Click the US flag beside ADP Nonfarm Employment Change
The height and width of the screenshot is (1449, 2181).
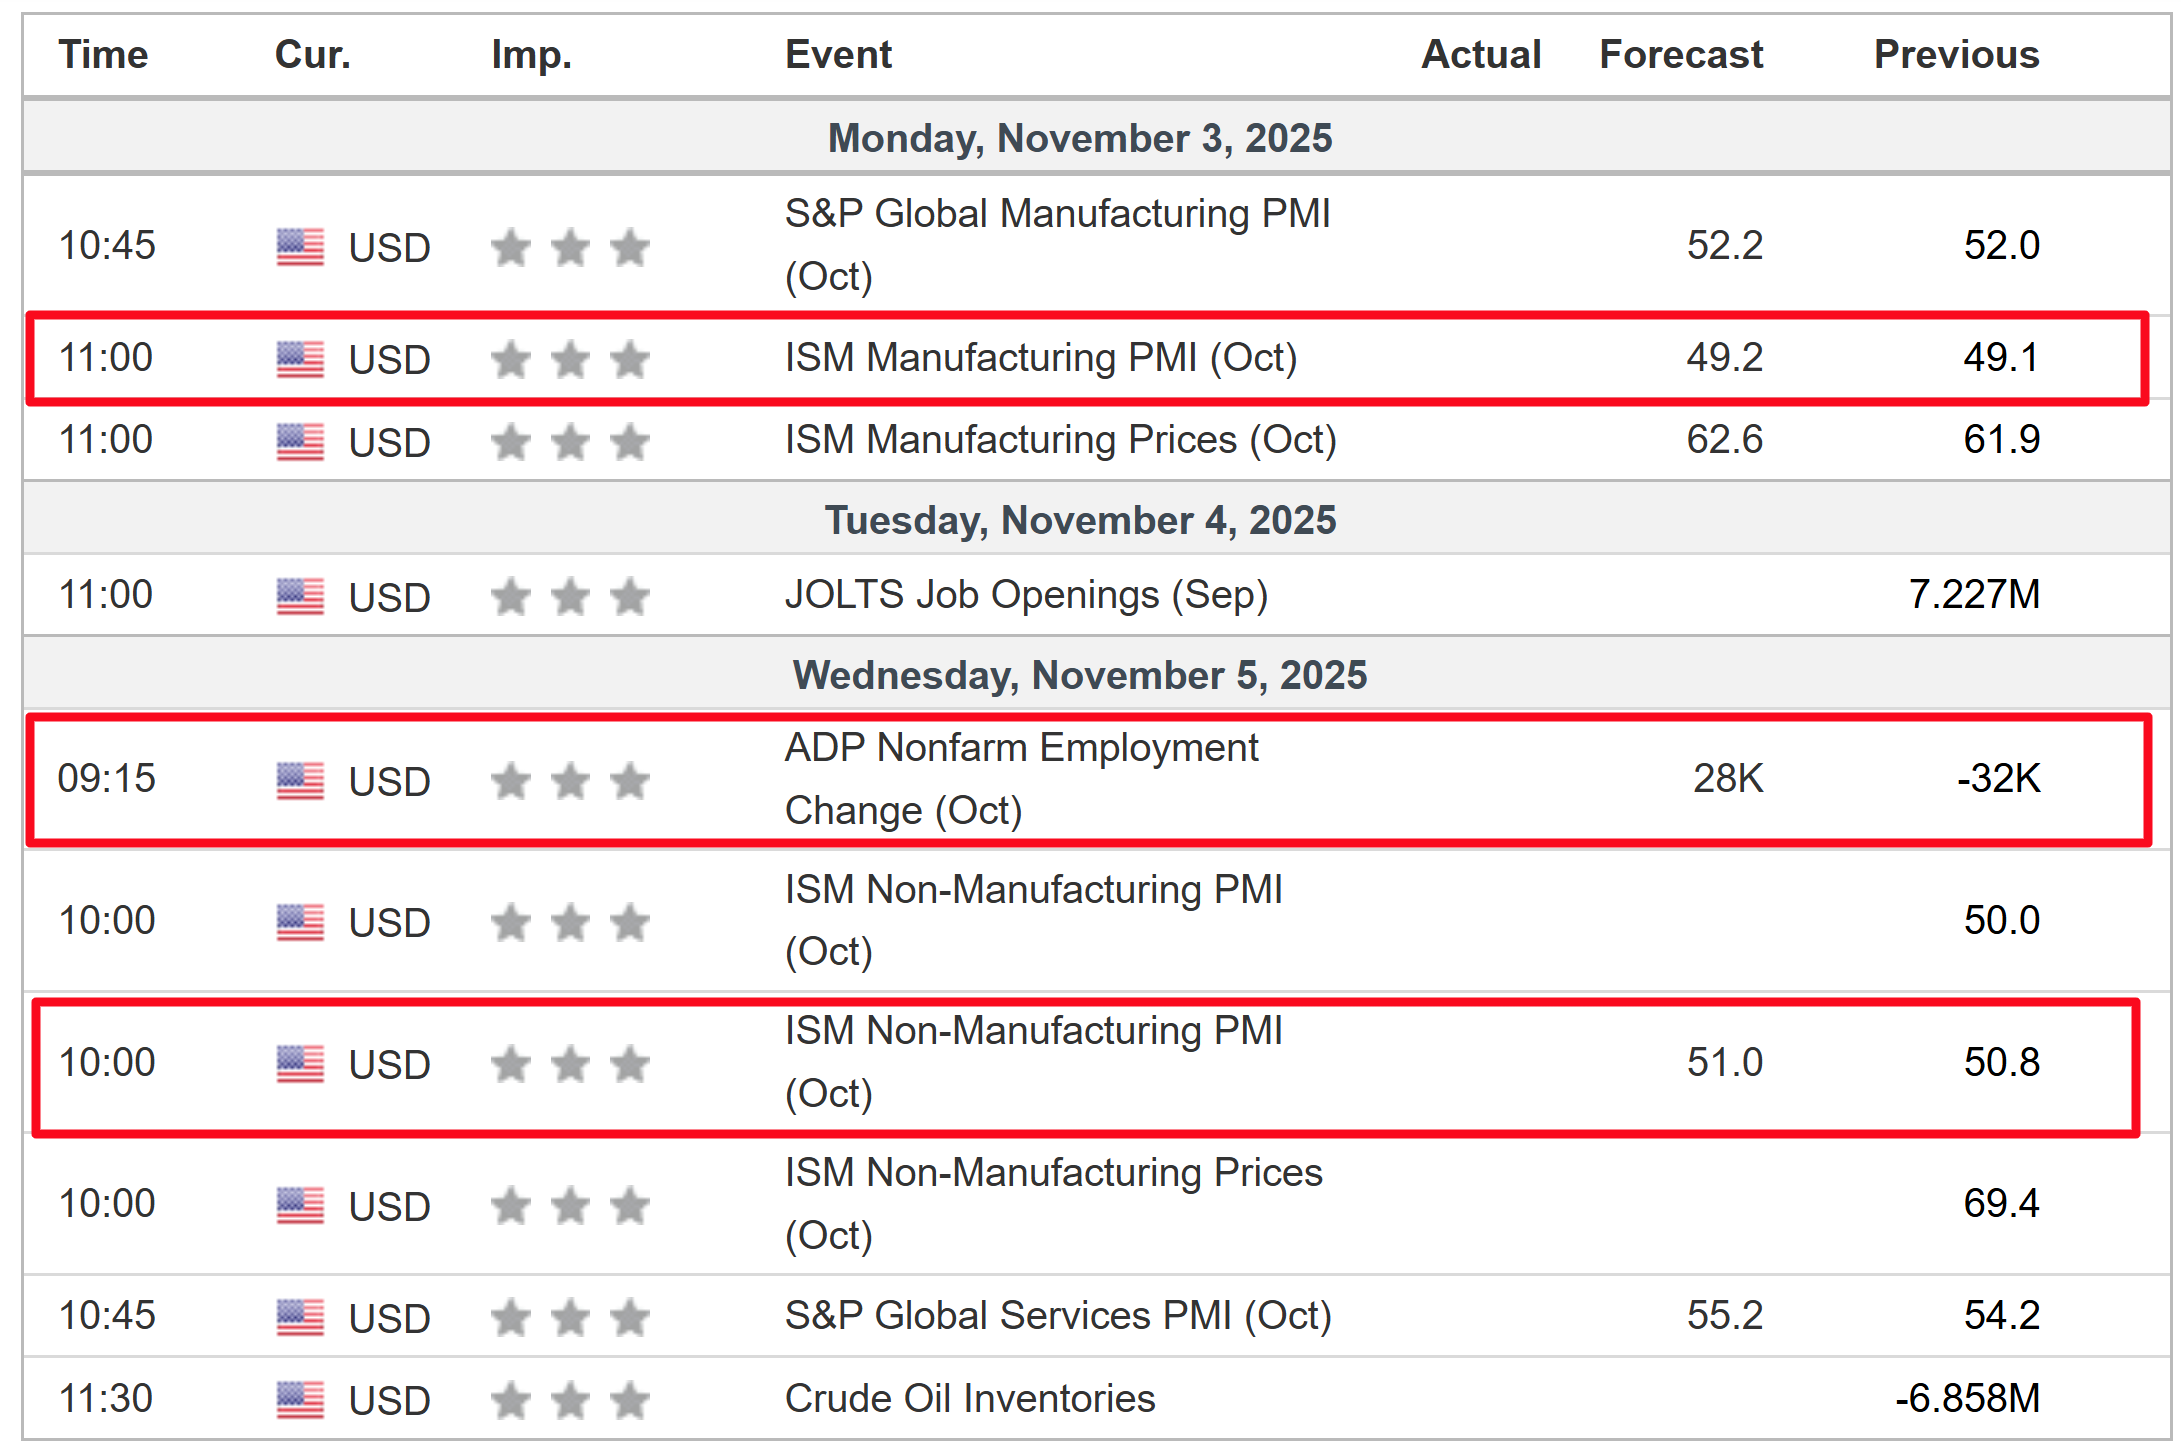pyautogui.click(x=299, y=782)
